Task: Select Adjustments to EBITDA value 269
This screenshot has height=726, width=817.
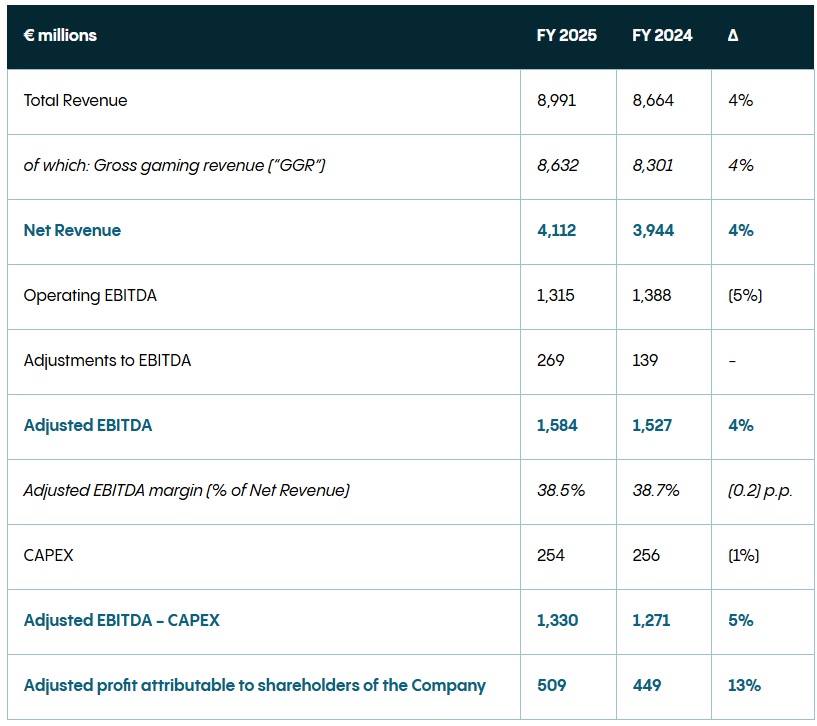Action: pos(550,360)
